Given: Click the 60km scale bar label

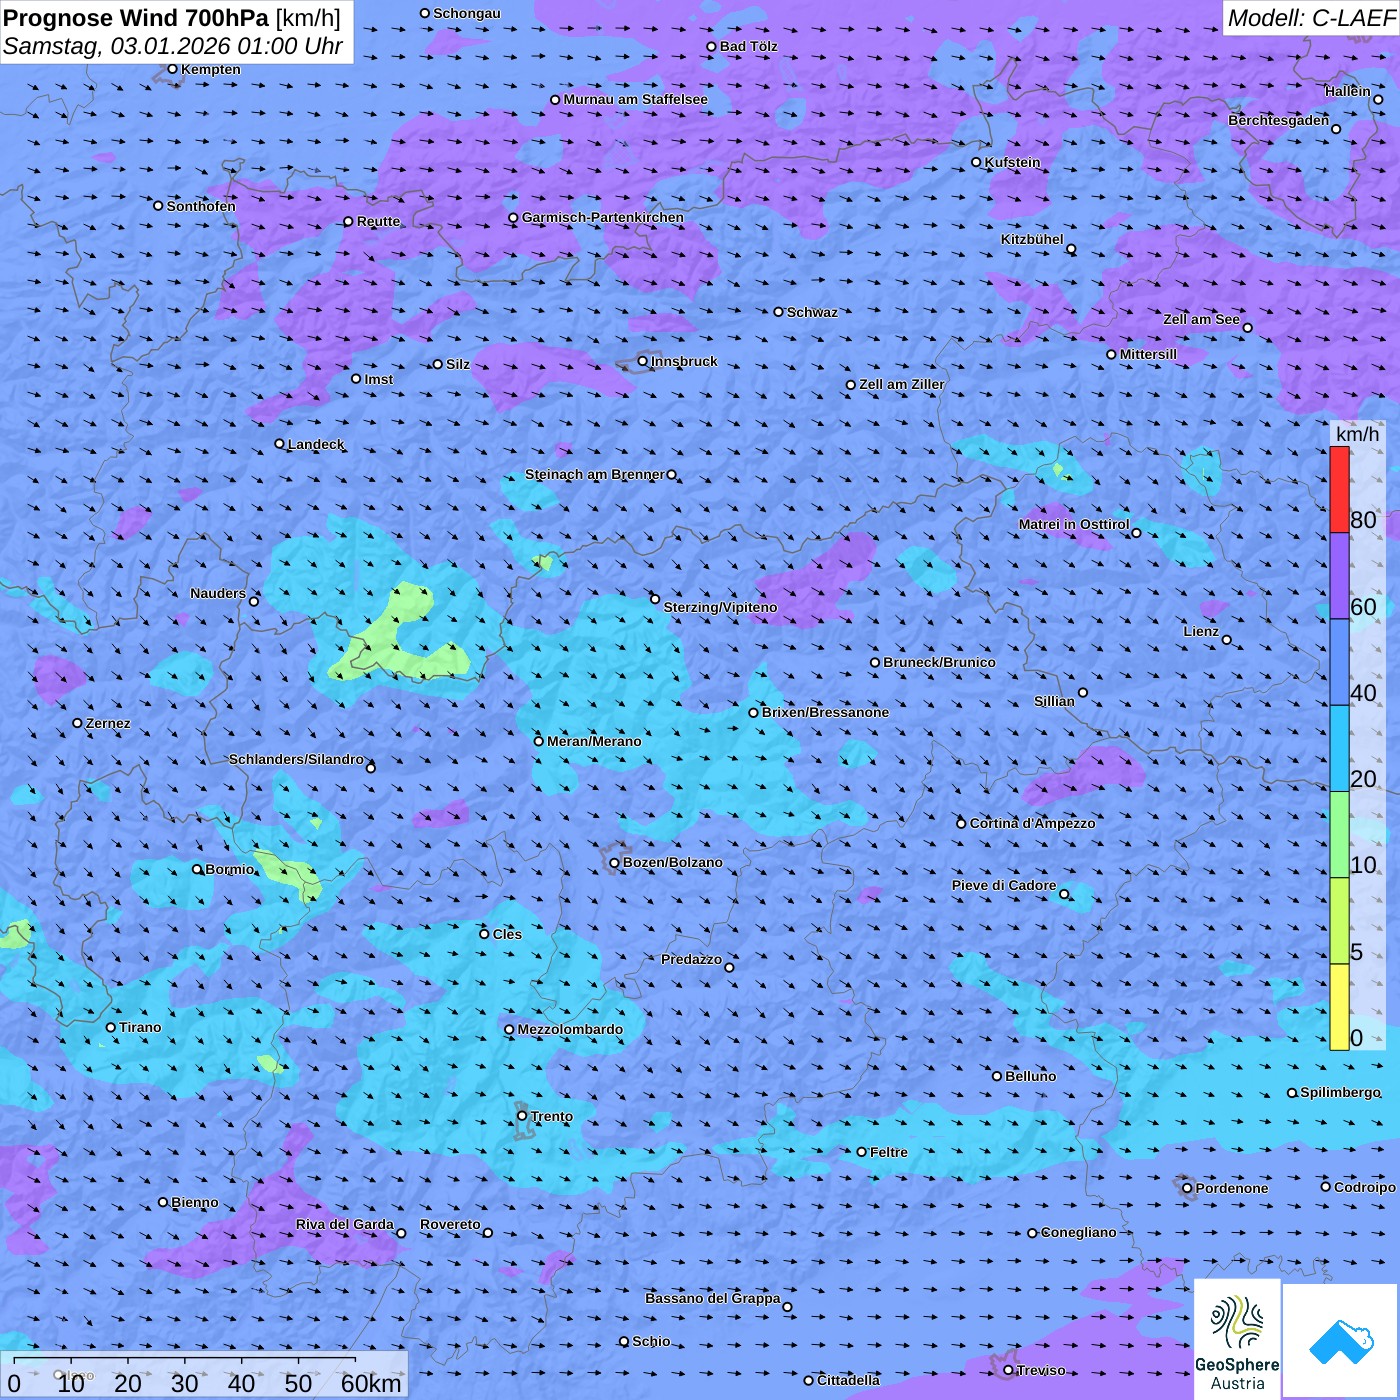Looking at the screenshot, I should click(371, 1383).
